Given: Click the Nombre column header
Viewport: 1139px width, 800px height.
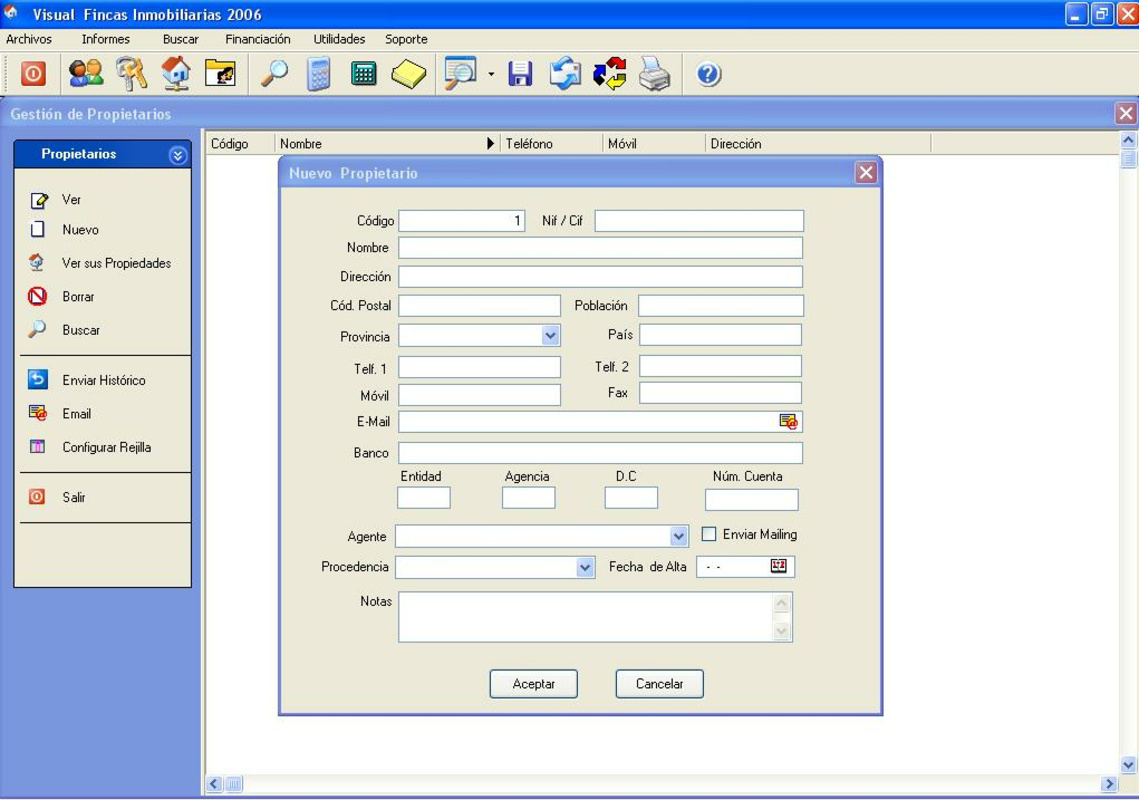Looking at the screenshot, I should 386,144.
